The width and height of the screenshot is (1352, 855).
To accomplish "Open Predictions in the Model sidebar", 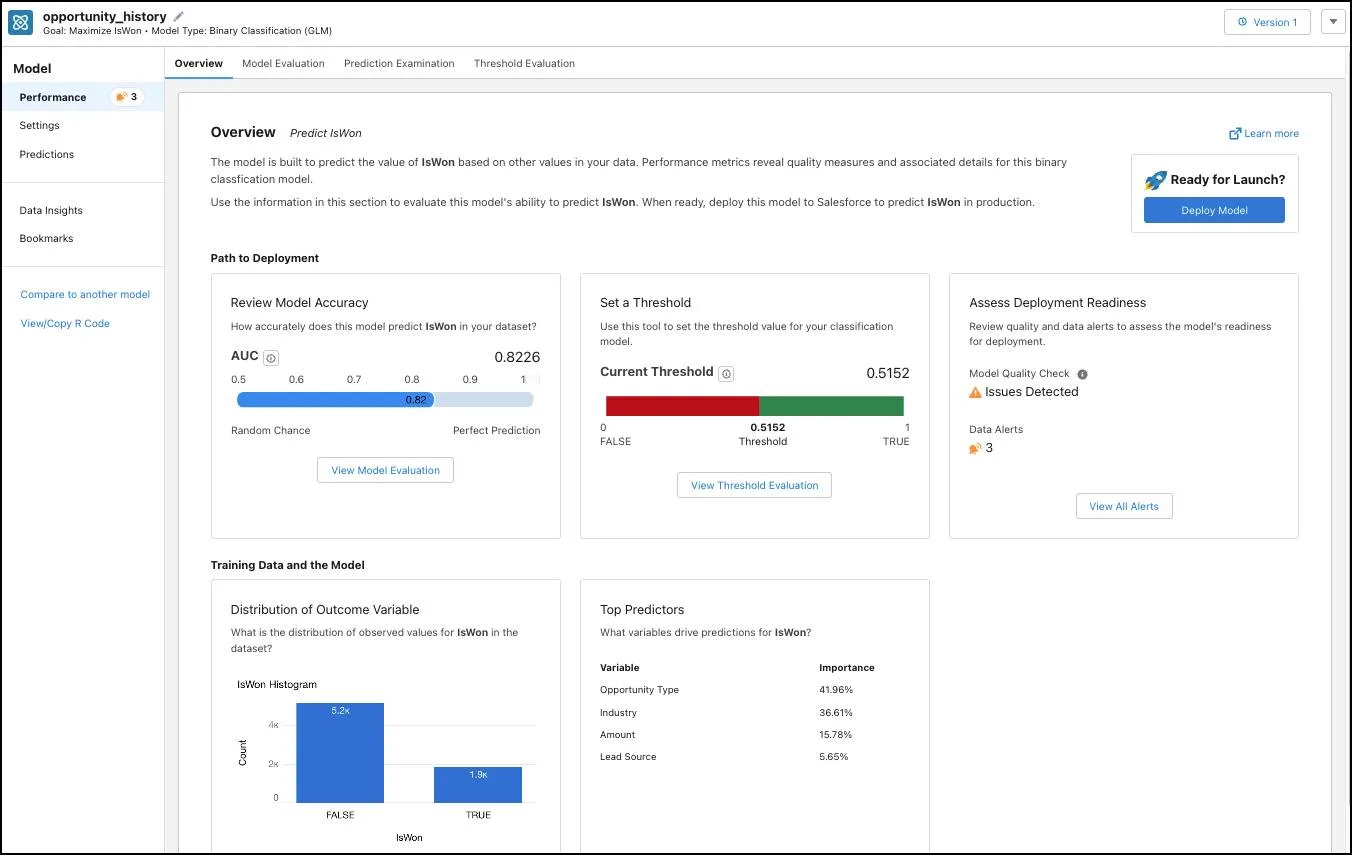I will click(47, 154).
